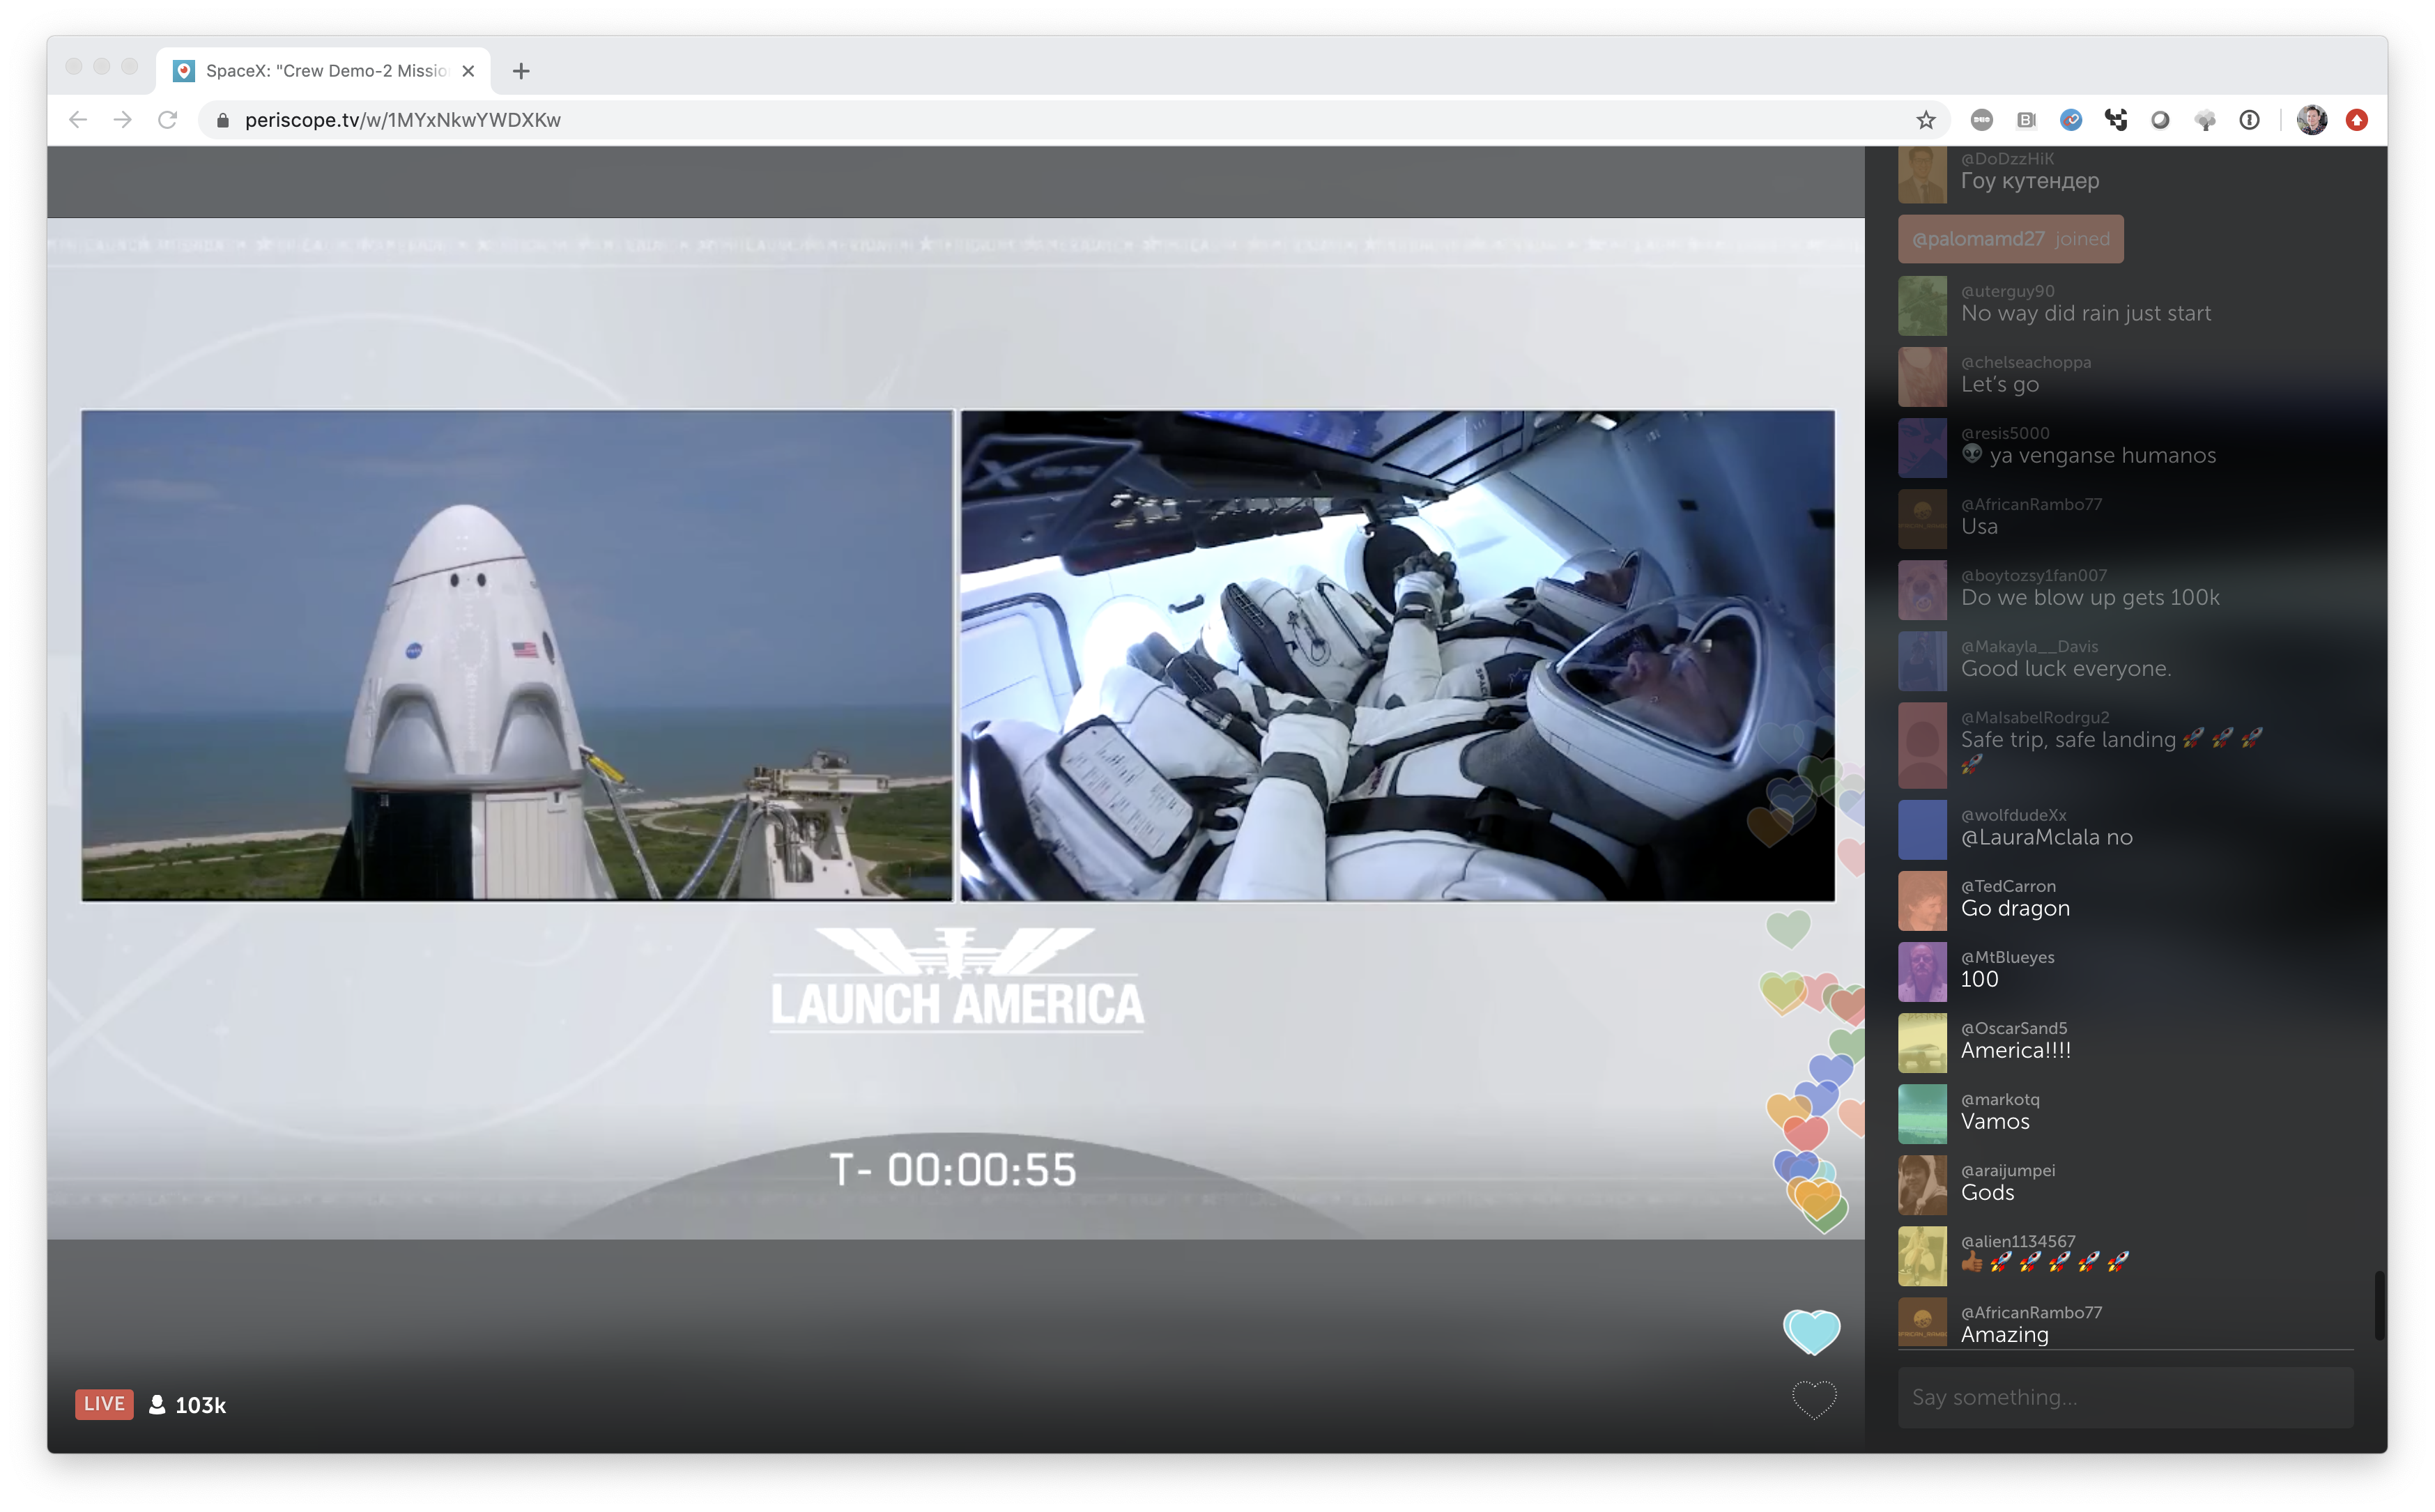Open a new browser tab

pos(520,71)
